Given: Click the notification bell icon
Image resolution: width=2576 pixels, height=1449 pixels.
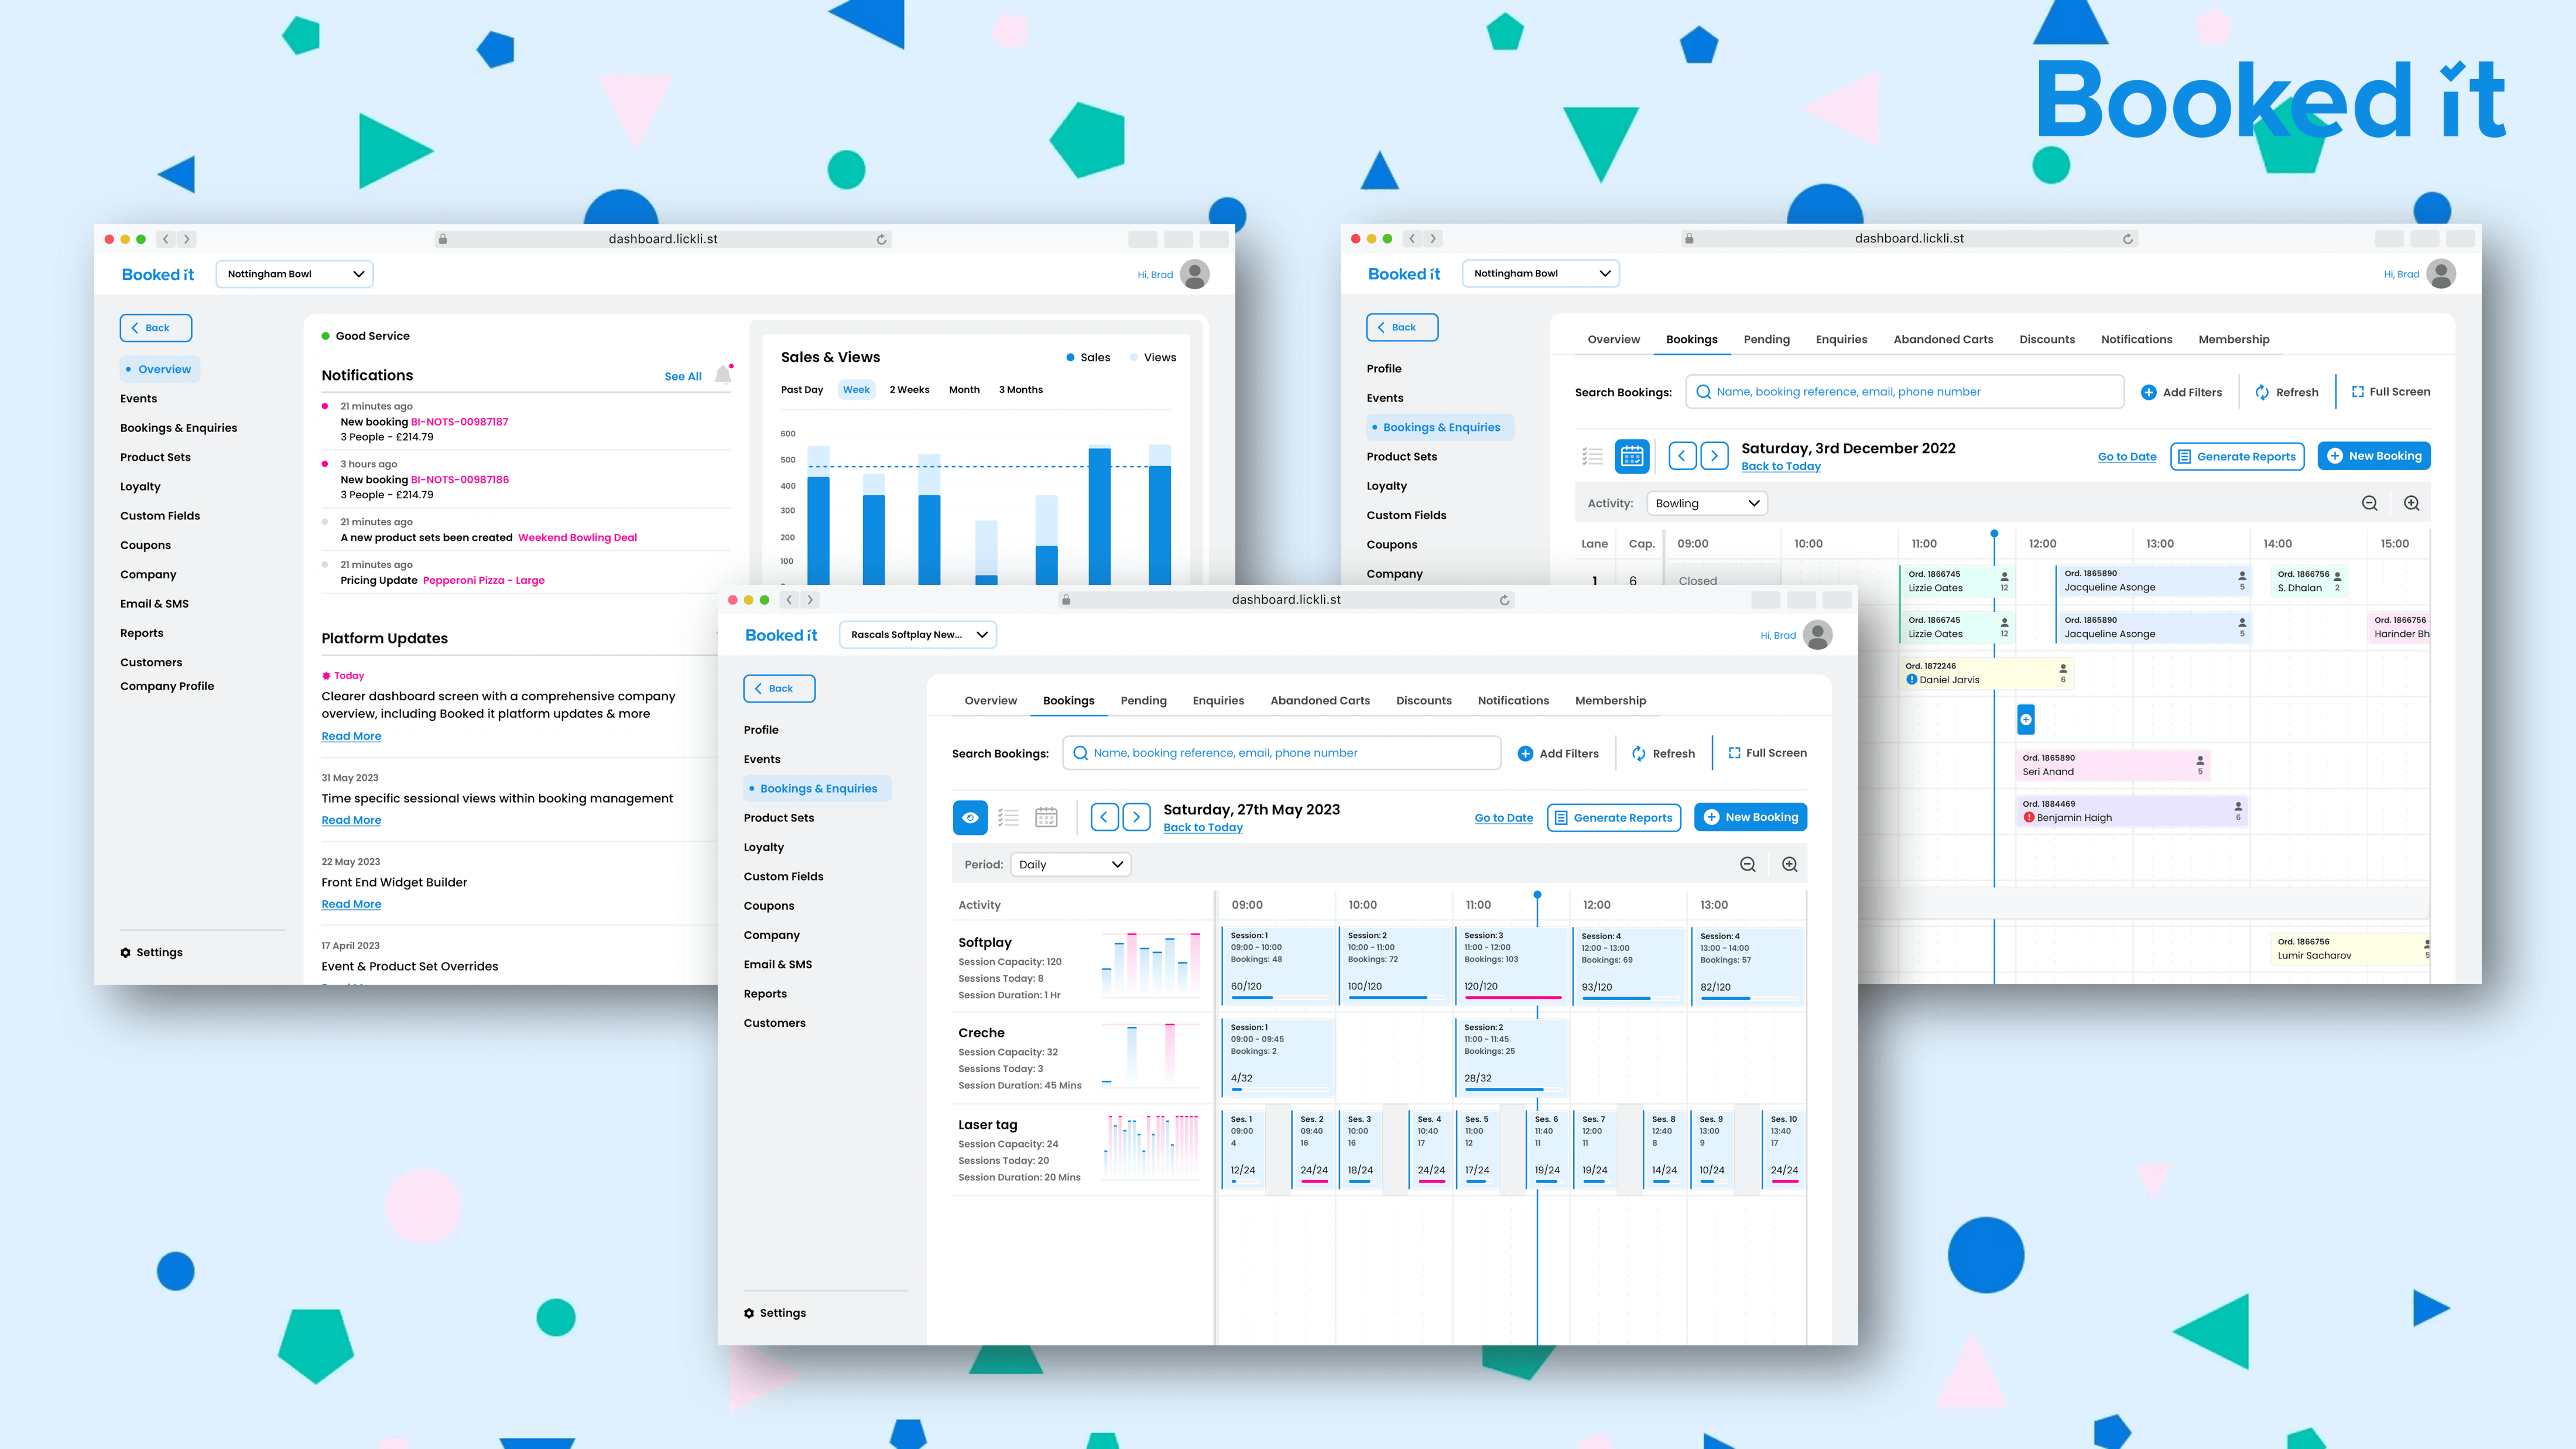Looking at the screenshot, I should [723, 375].
